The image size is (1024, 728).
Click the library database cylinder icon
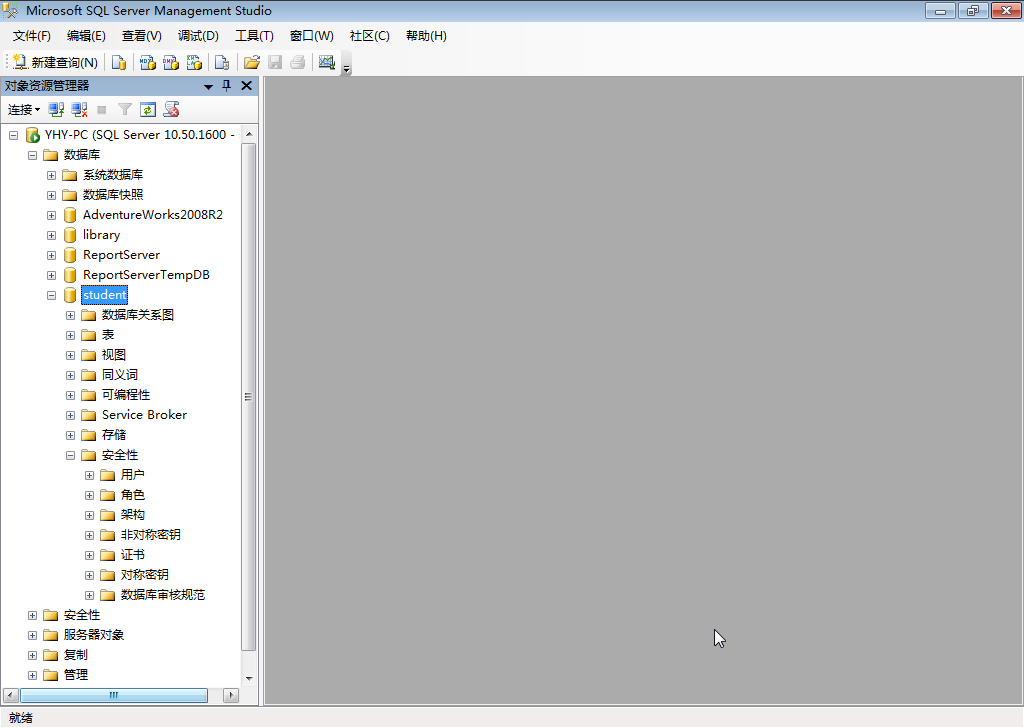pyautogui.click(x=70, y=235)
